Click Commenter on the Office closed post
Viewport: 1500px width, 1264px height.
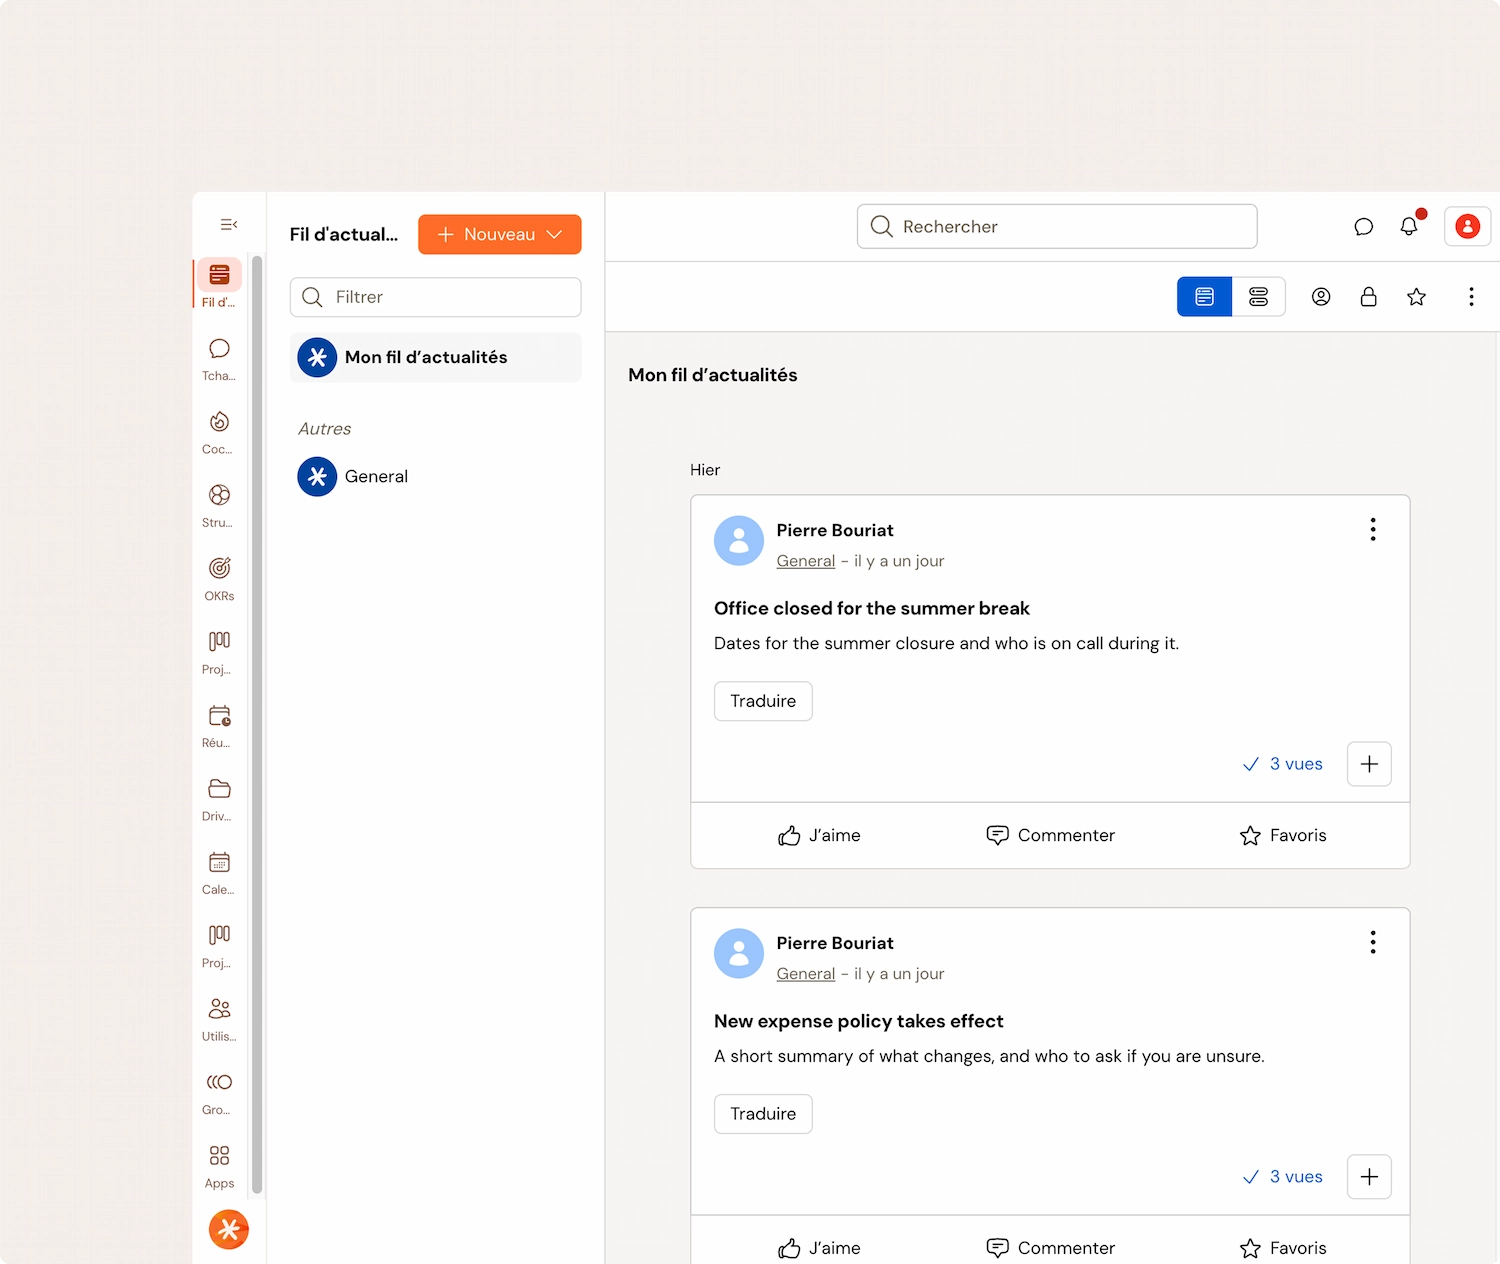click(1051, 836)
